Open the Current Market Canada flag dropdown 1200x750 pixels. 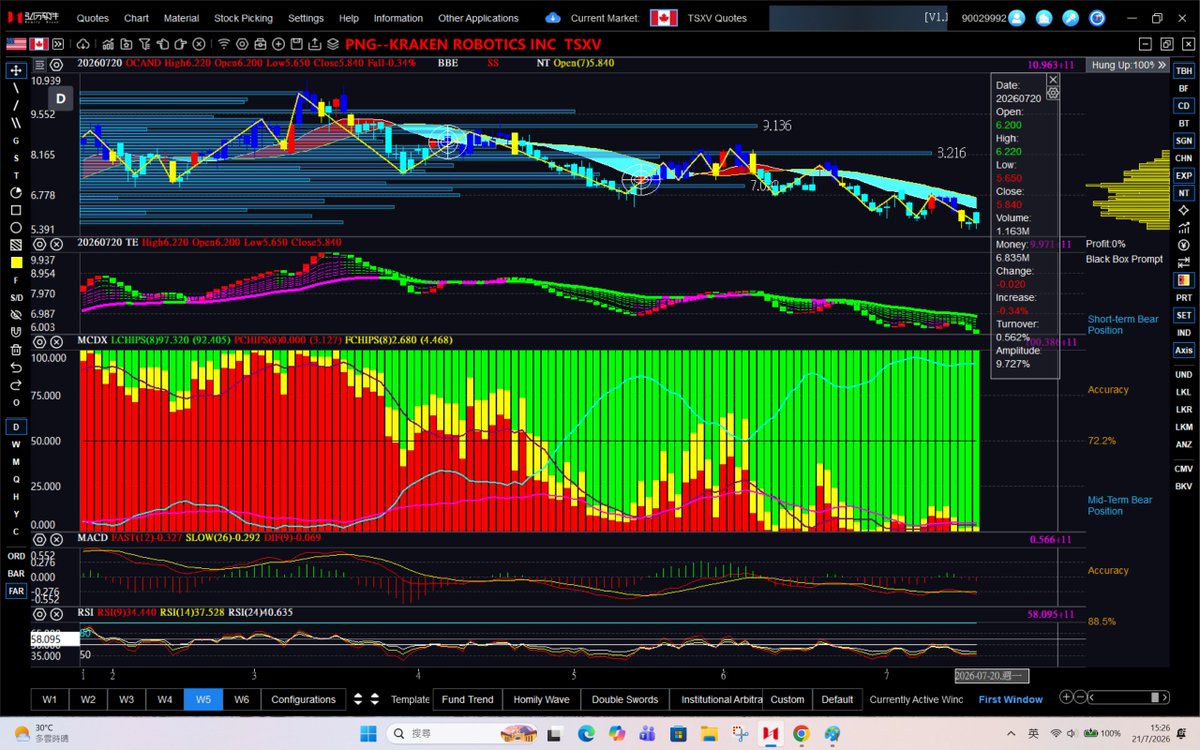[x=663, y=18]
